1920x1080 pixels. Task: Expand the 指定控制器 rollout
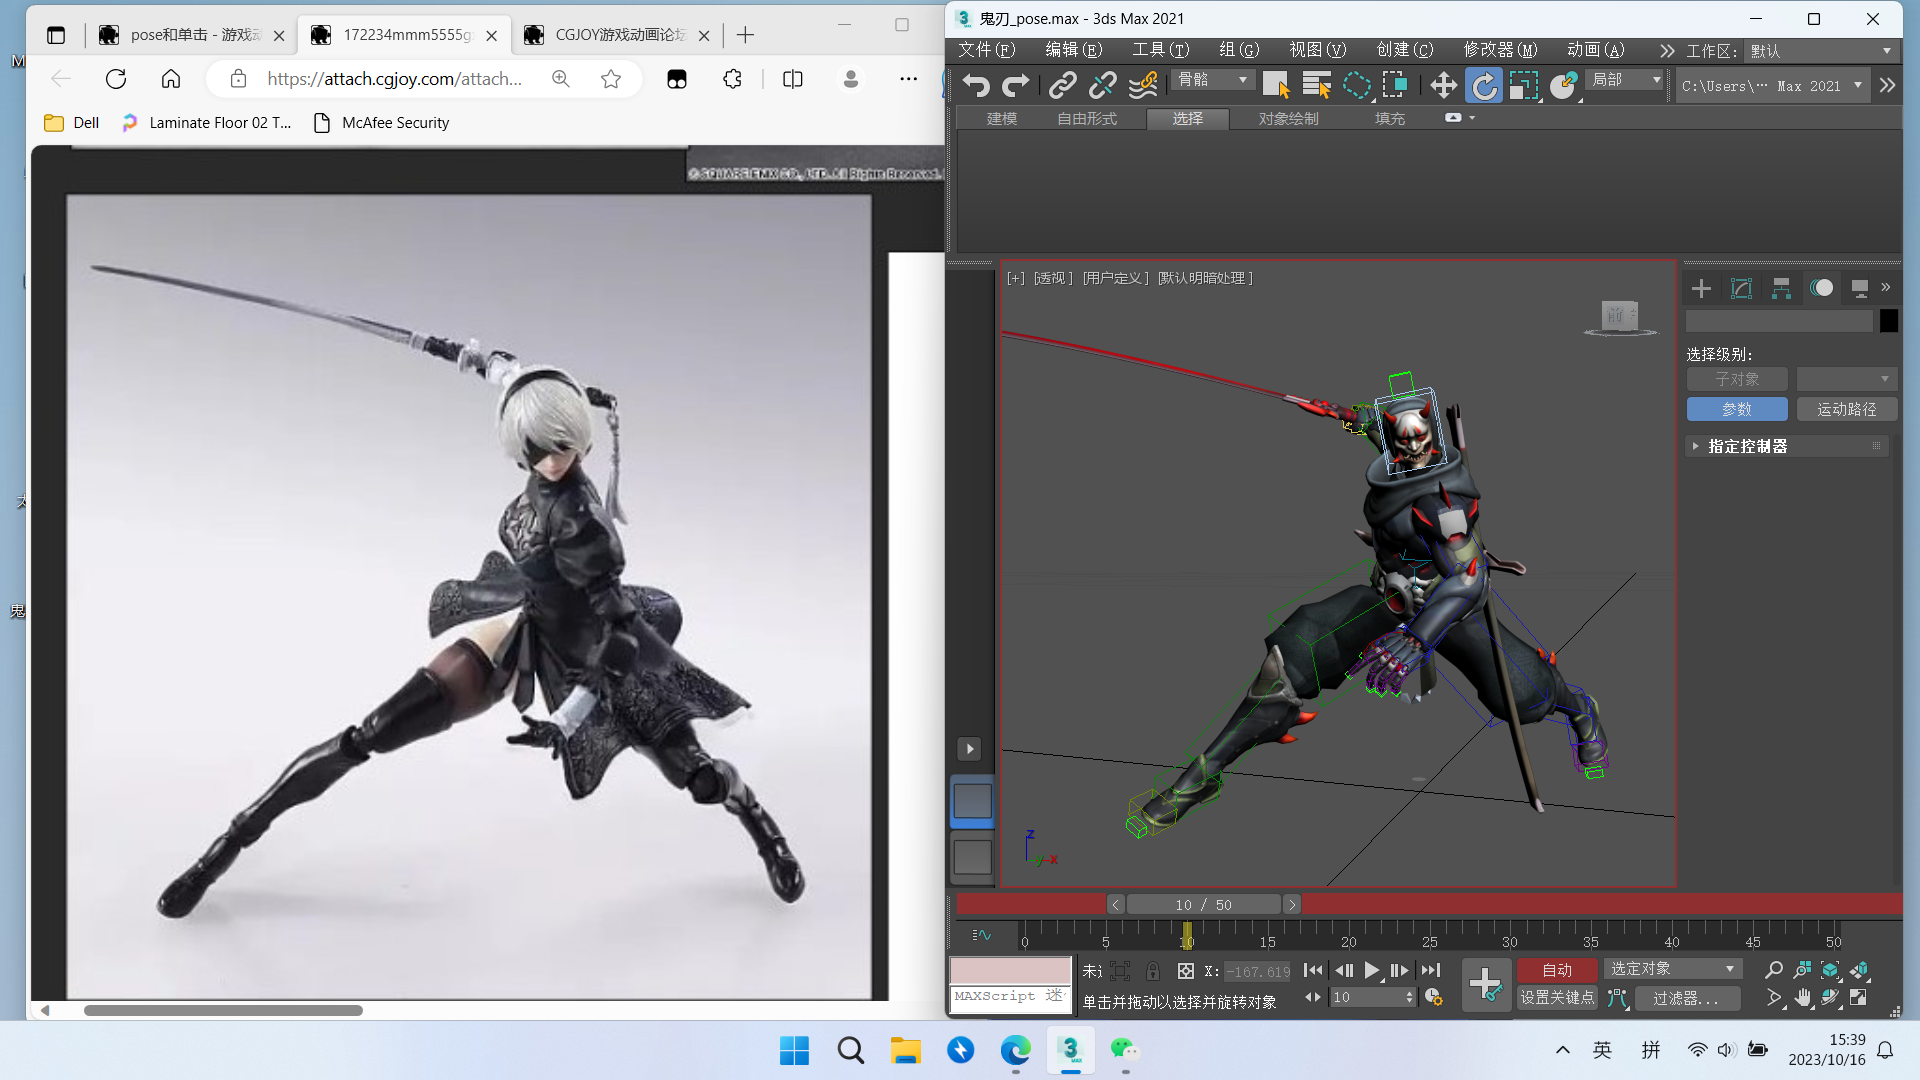click(x=1786, y=446)
